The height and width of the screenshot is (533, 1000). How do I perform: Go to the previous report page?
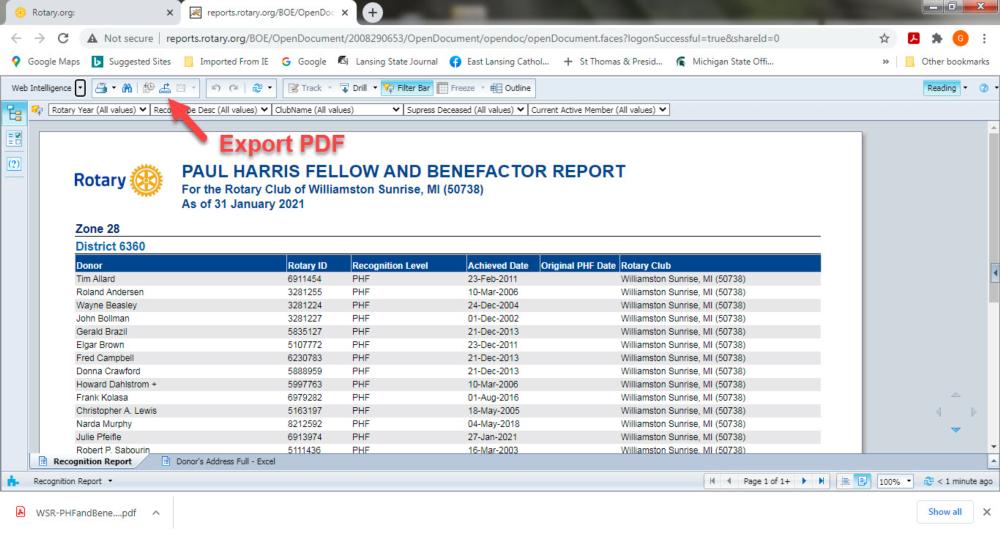point(729,481)
